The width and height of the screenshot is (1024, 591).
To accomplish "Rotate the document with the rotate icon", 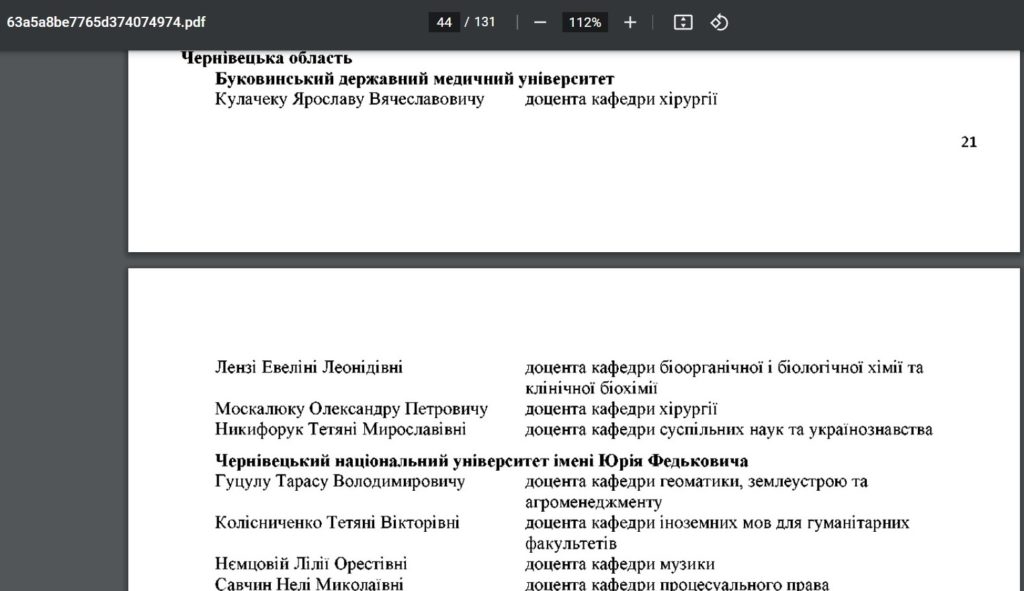I will [719, 22].
